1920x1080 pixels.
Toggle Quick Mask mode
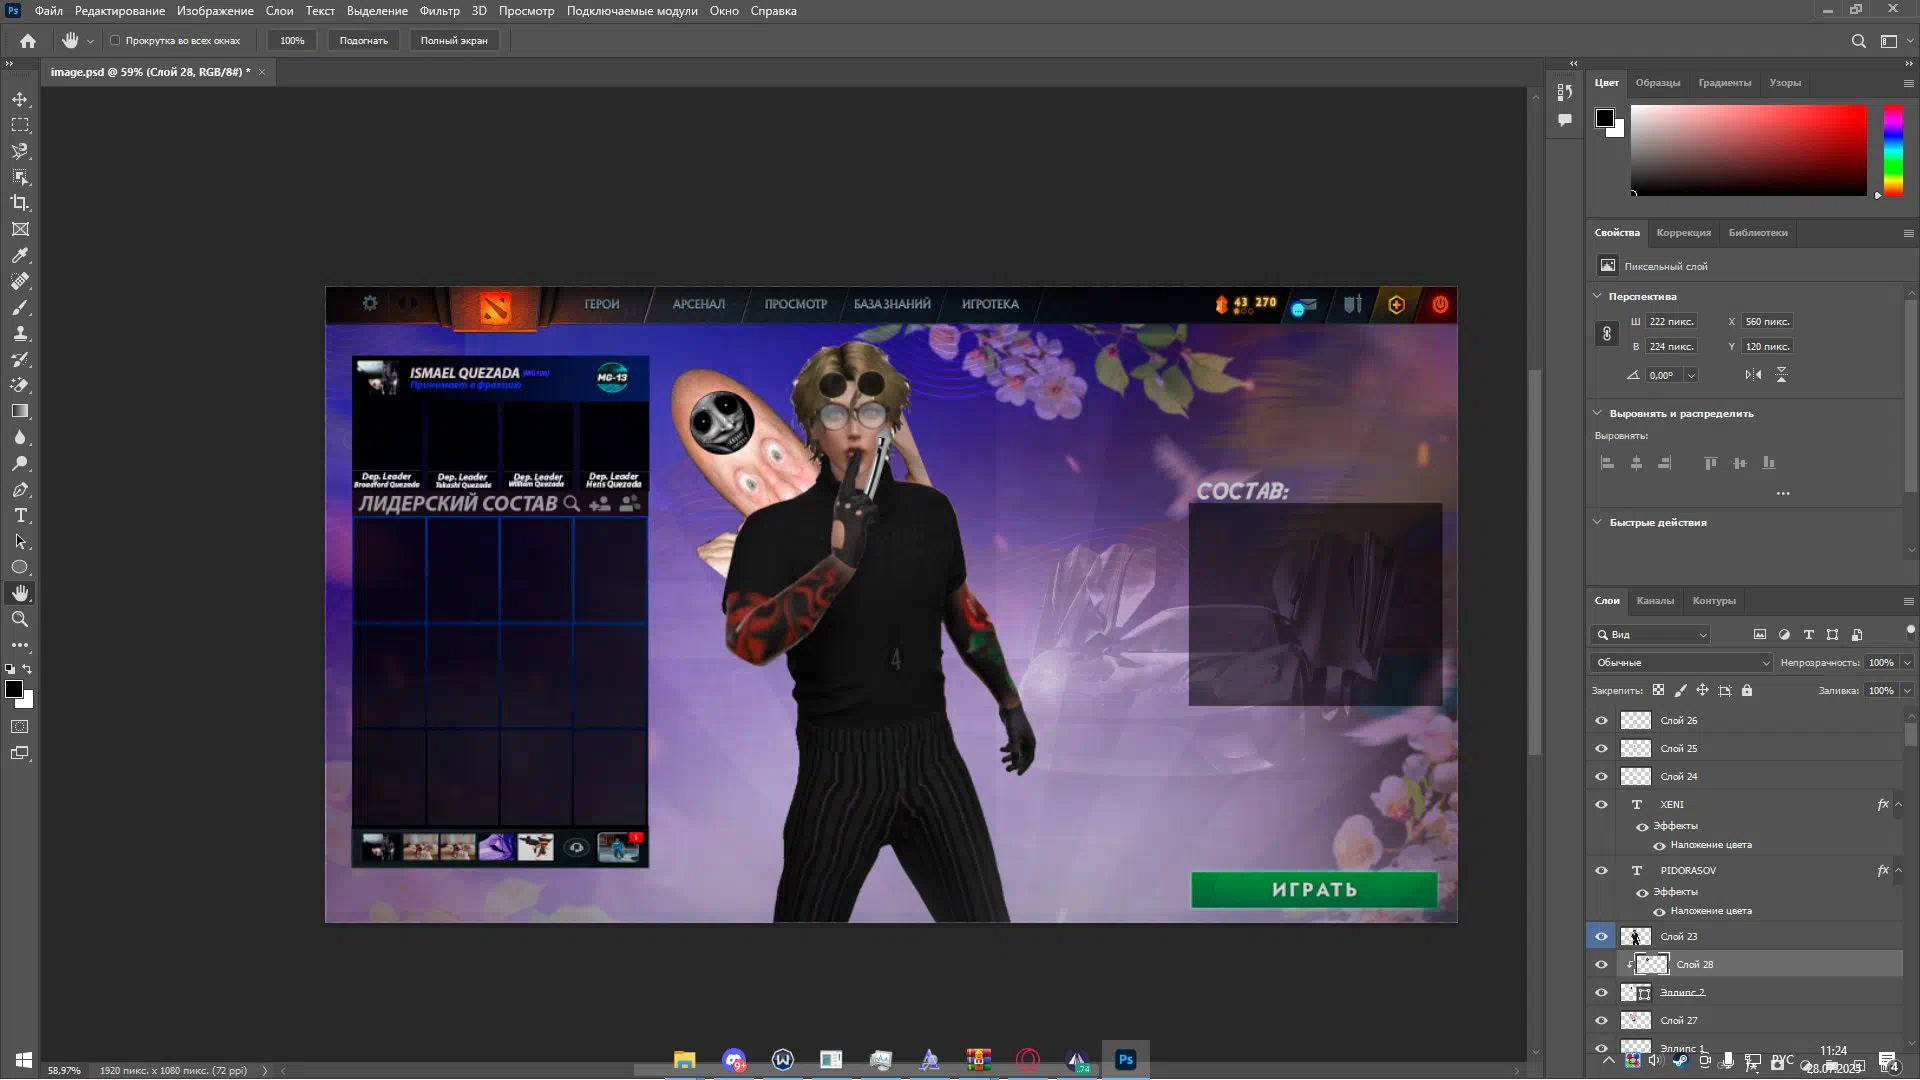(x=20, y=727)
